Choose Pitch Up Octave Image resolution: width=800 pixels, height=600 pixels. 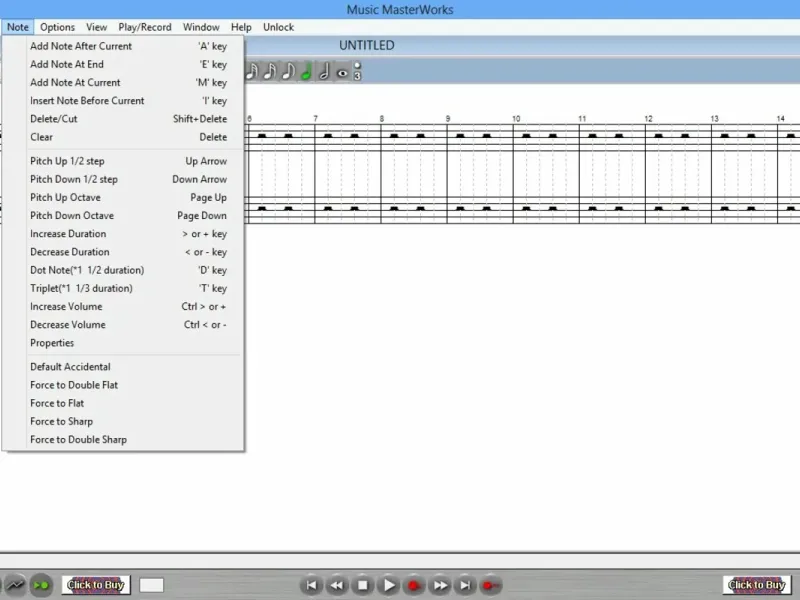point(123,197)
